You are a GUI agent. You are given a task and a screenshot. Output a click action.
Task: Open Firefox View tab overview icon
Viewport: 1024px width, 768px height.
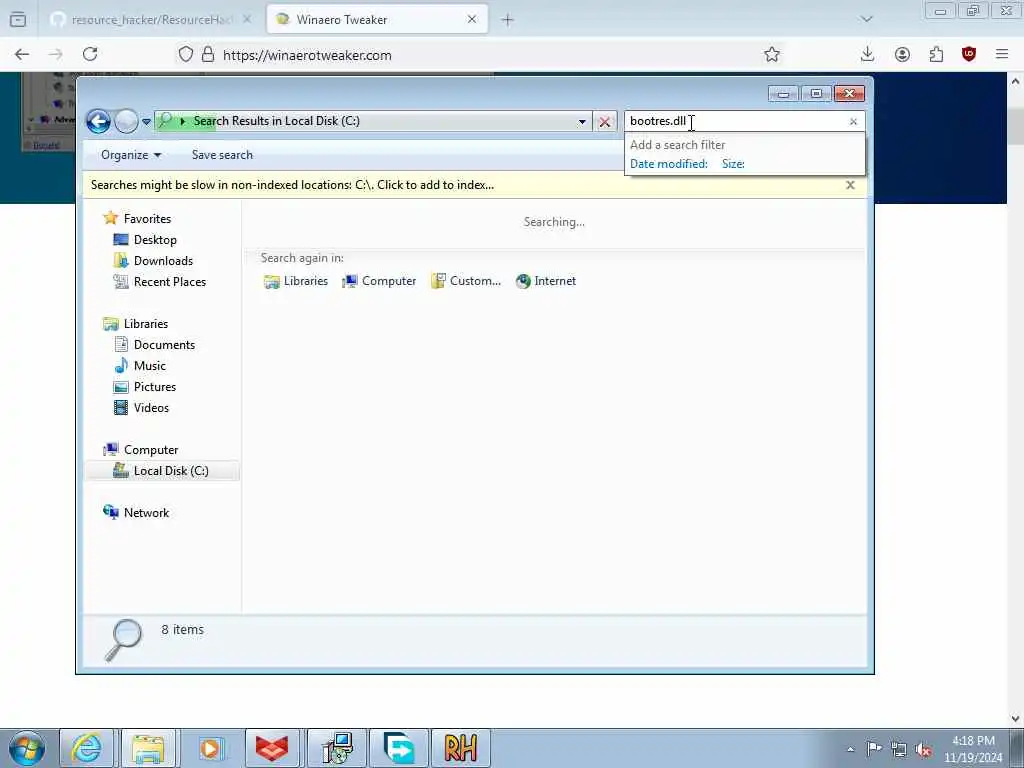pos(18,20)
